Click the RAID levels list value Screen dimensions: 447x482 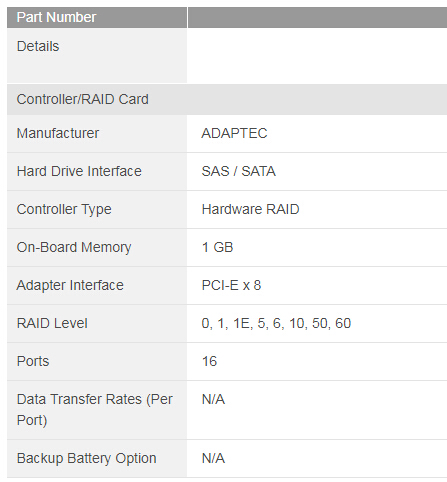[x=276, y=323]
